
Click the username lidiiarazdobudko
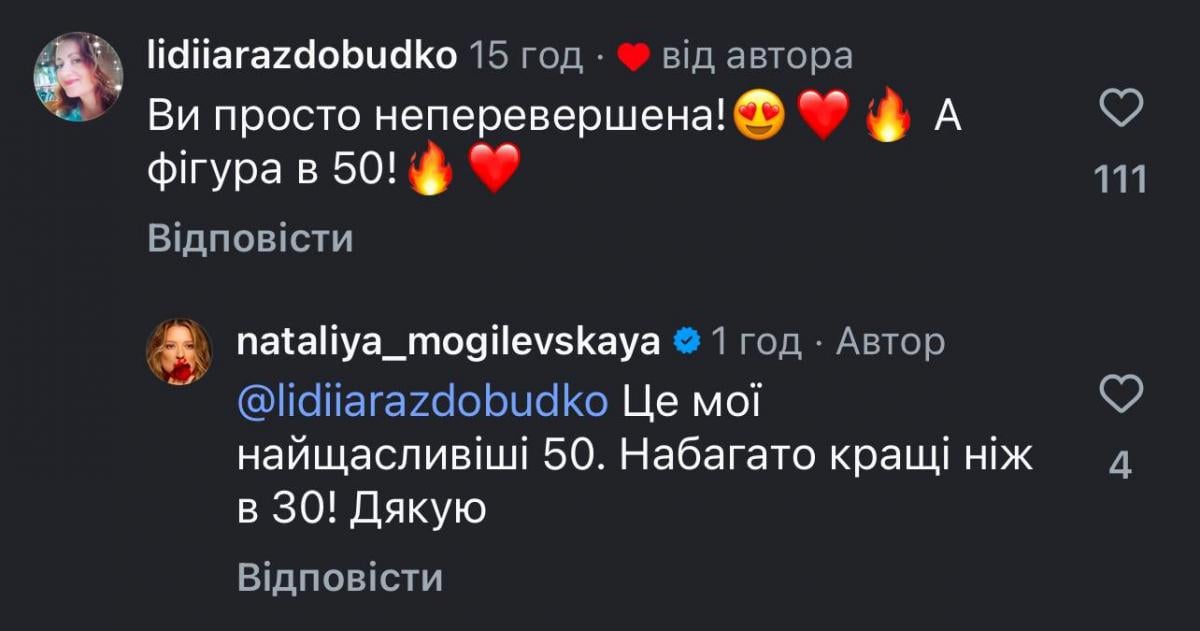[301, 56]
